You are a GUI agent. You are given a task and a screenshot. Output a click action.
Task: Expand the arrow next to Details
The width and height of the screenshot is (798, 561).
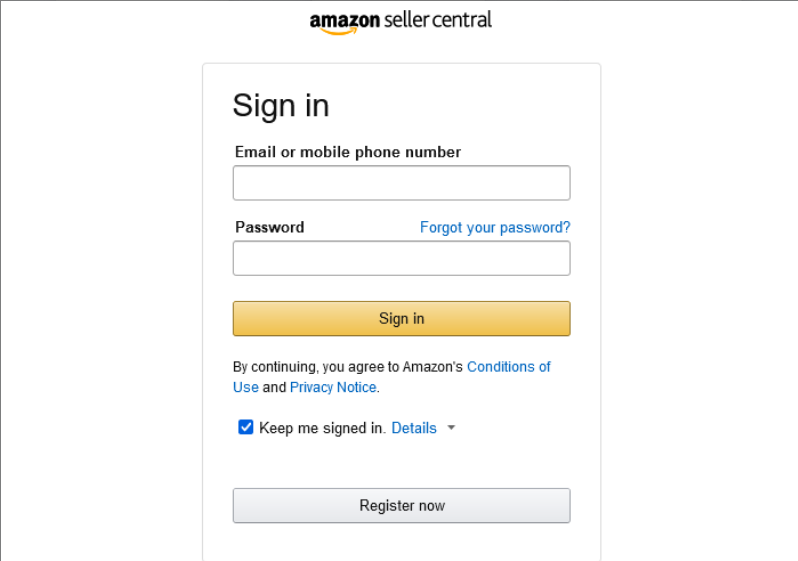tap(451, 428)
